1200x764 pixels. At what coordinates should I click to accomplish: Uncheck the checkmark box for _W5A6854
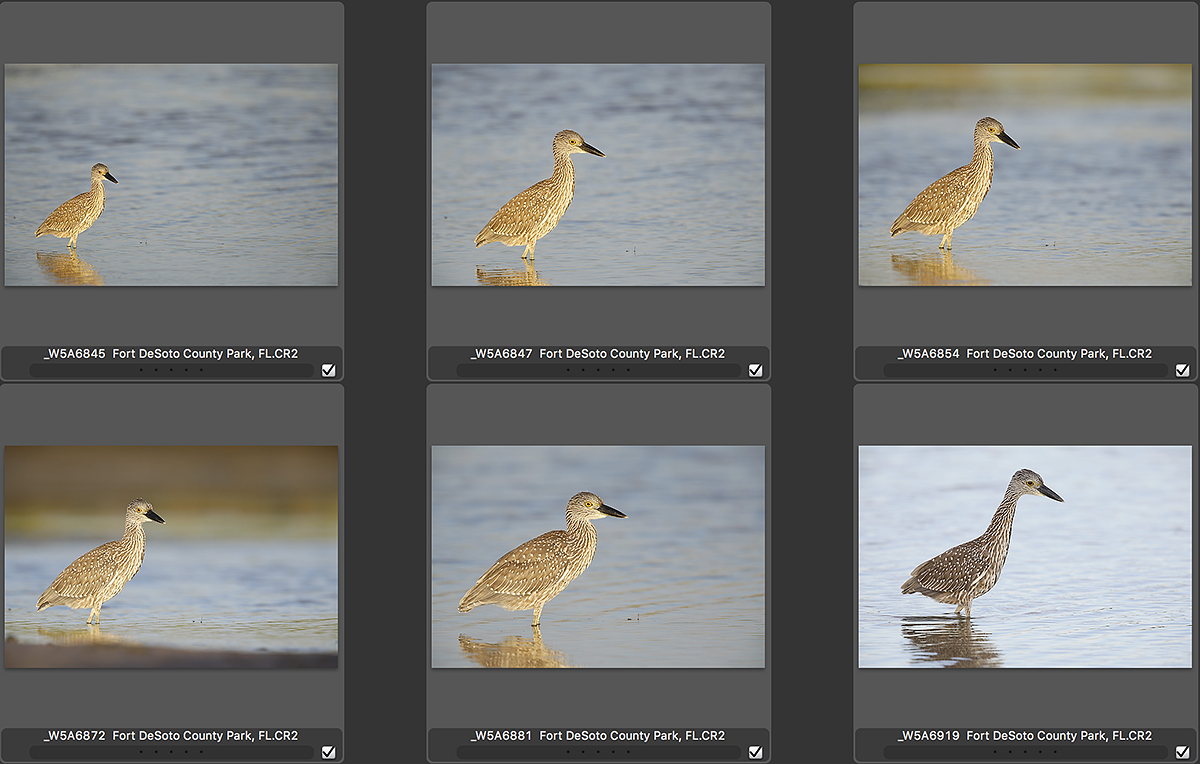coord(1182,370)
